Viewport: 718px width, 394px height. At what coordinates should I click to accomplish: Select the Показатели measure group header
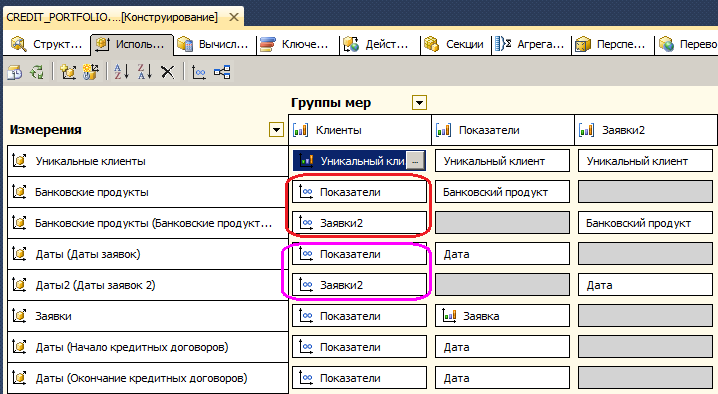coord(502,130)
